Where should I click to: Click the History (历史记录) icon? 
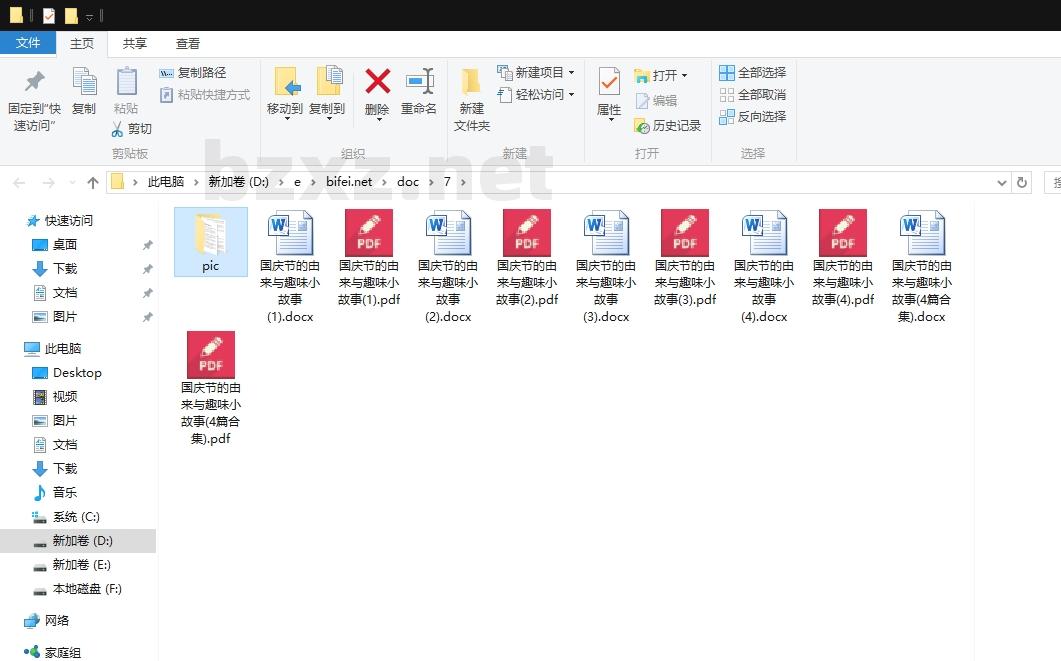coord(642,126)
